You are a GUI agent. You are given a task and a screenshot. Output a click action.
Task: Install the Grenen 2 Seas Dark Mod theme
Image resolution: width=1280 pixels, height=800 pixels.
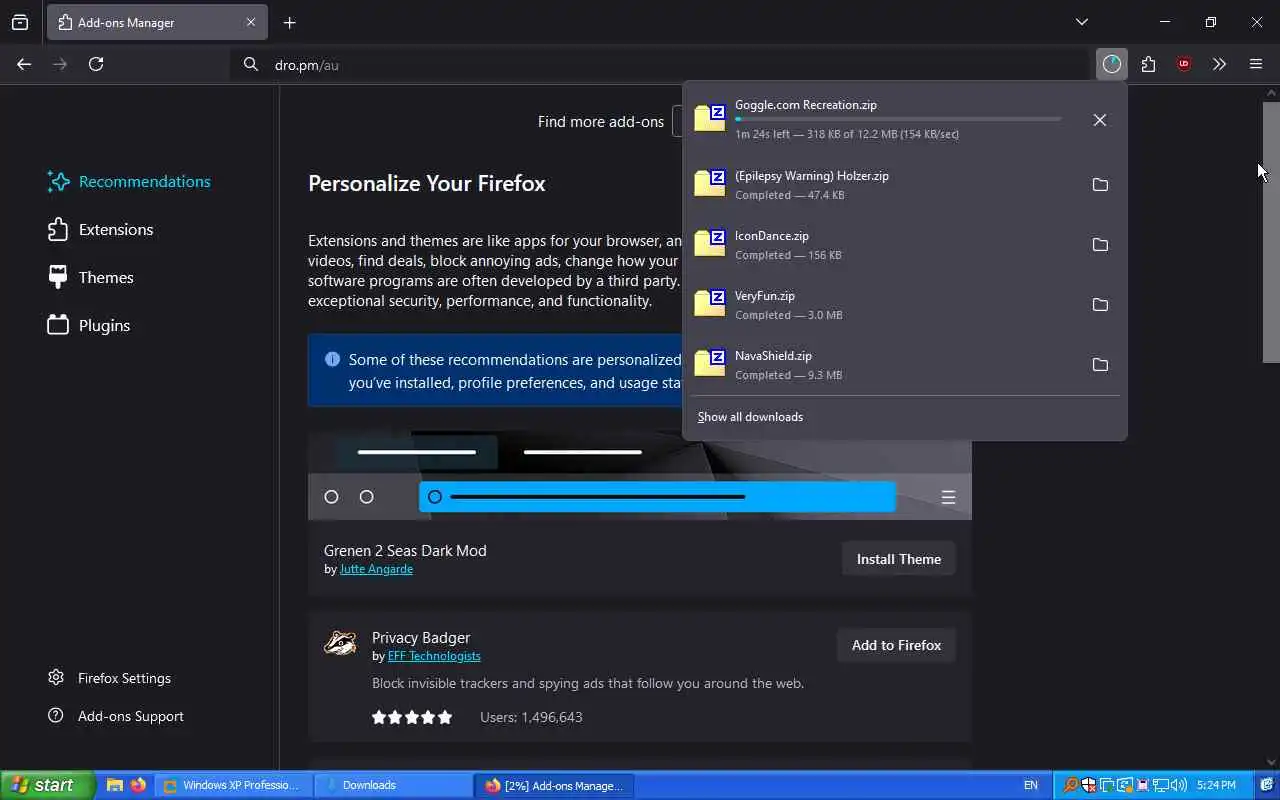coord(898,559)
